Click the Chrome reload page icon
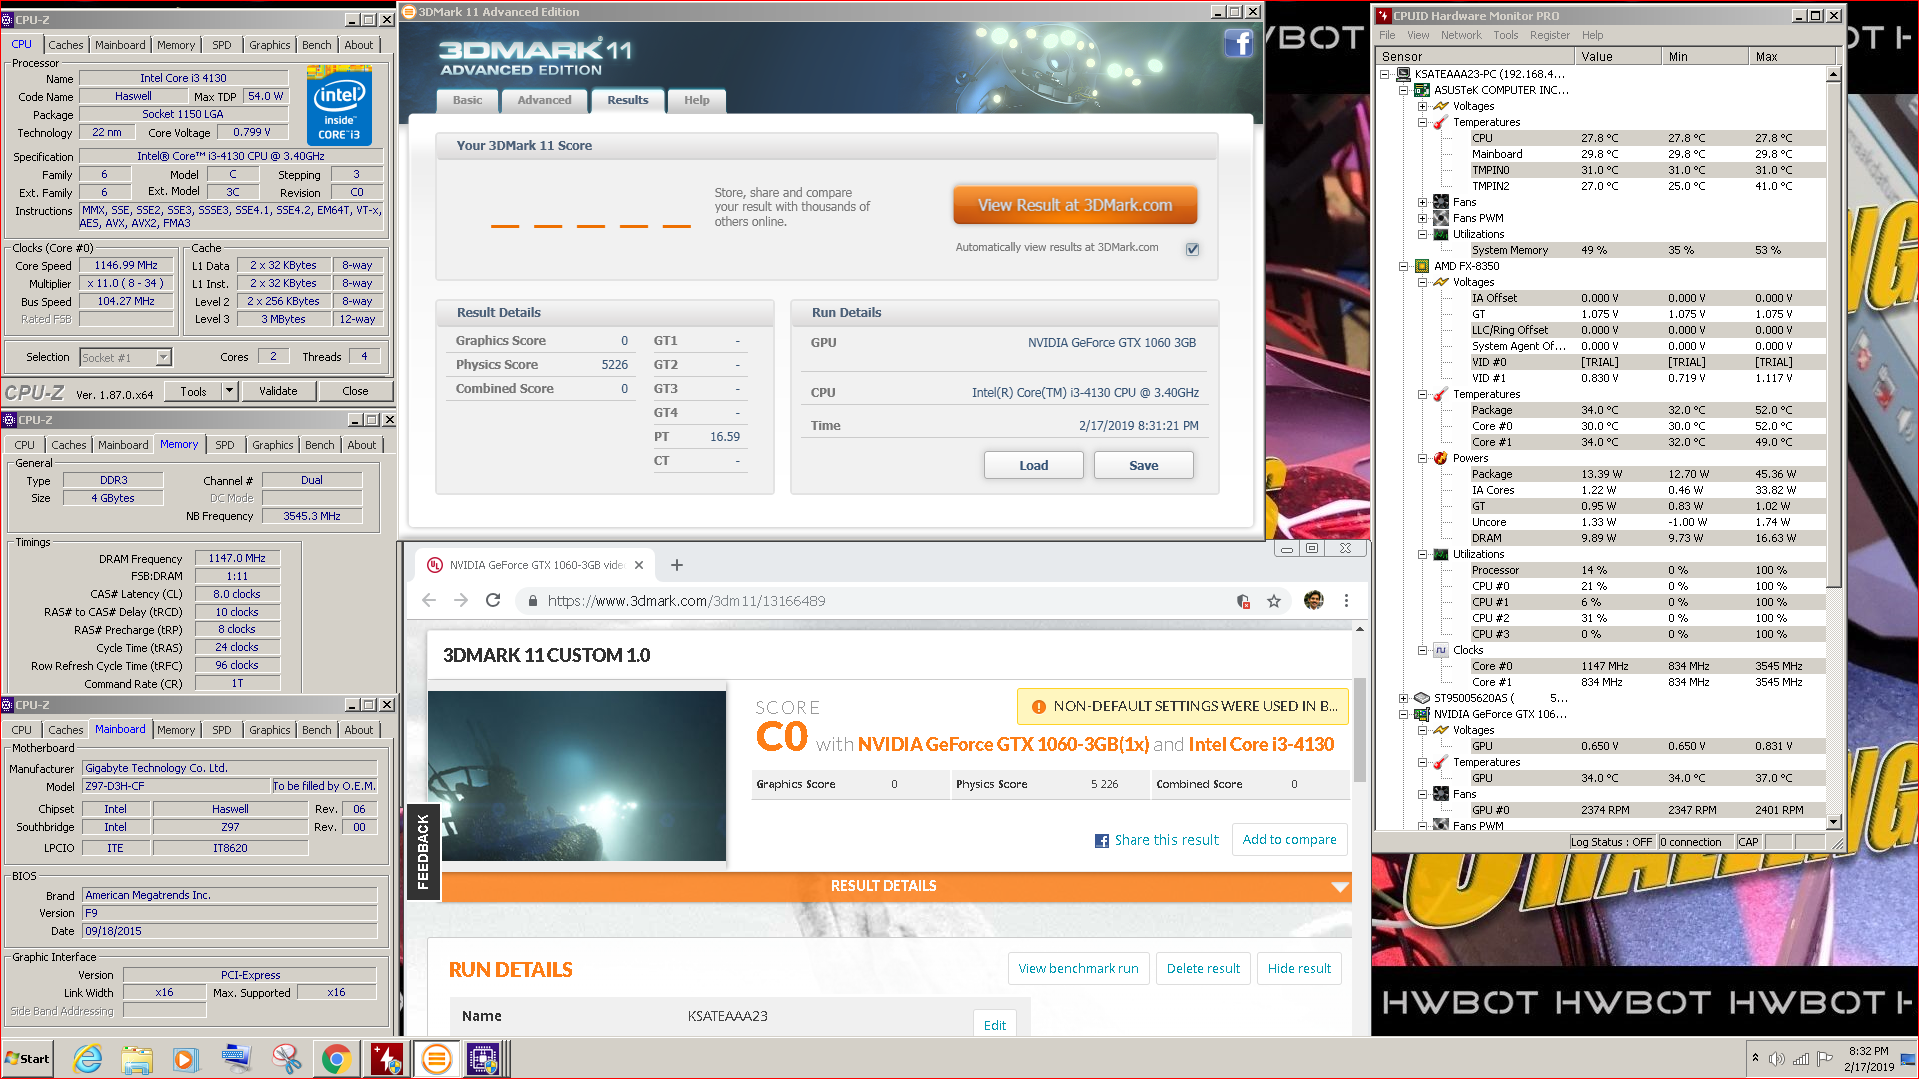Viewport: 1919px width, 1079px height. 493,600
